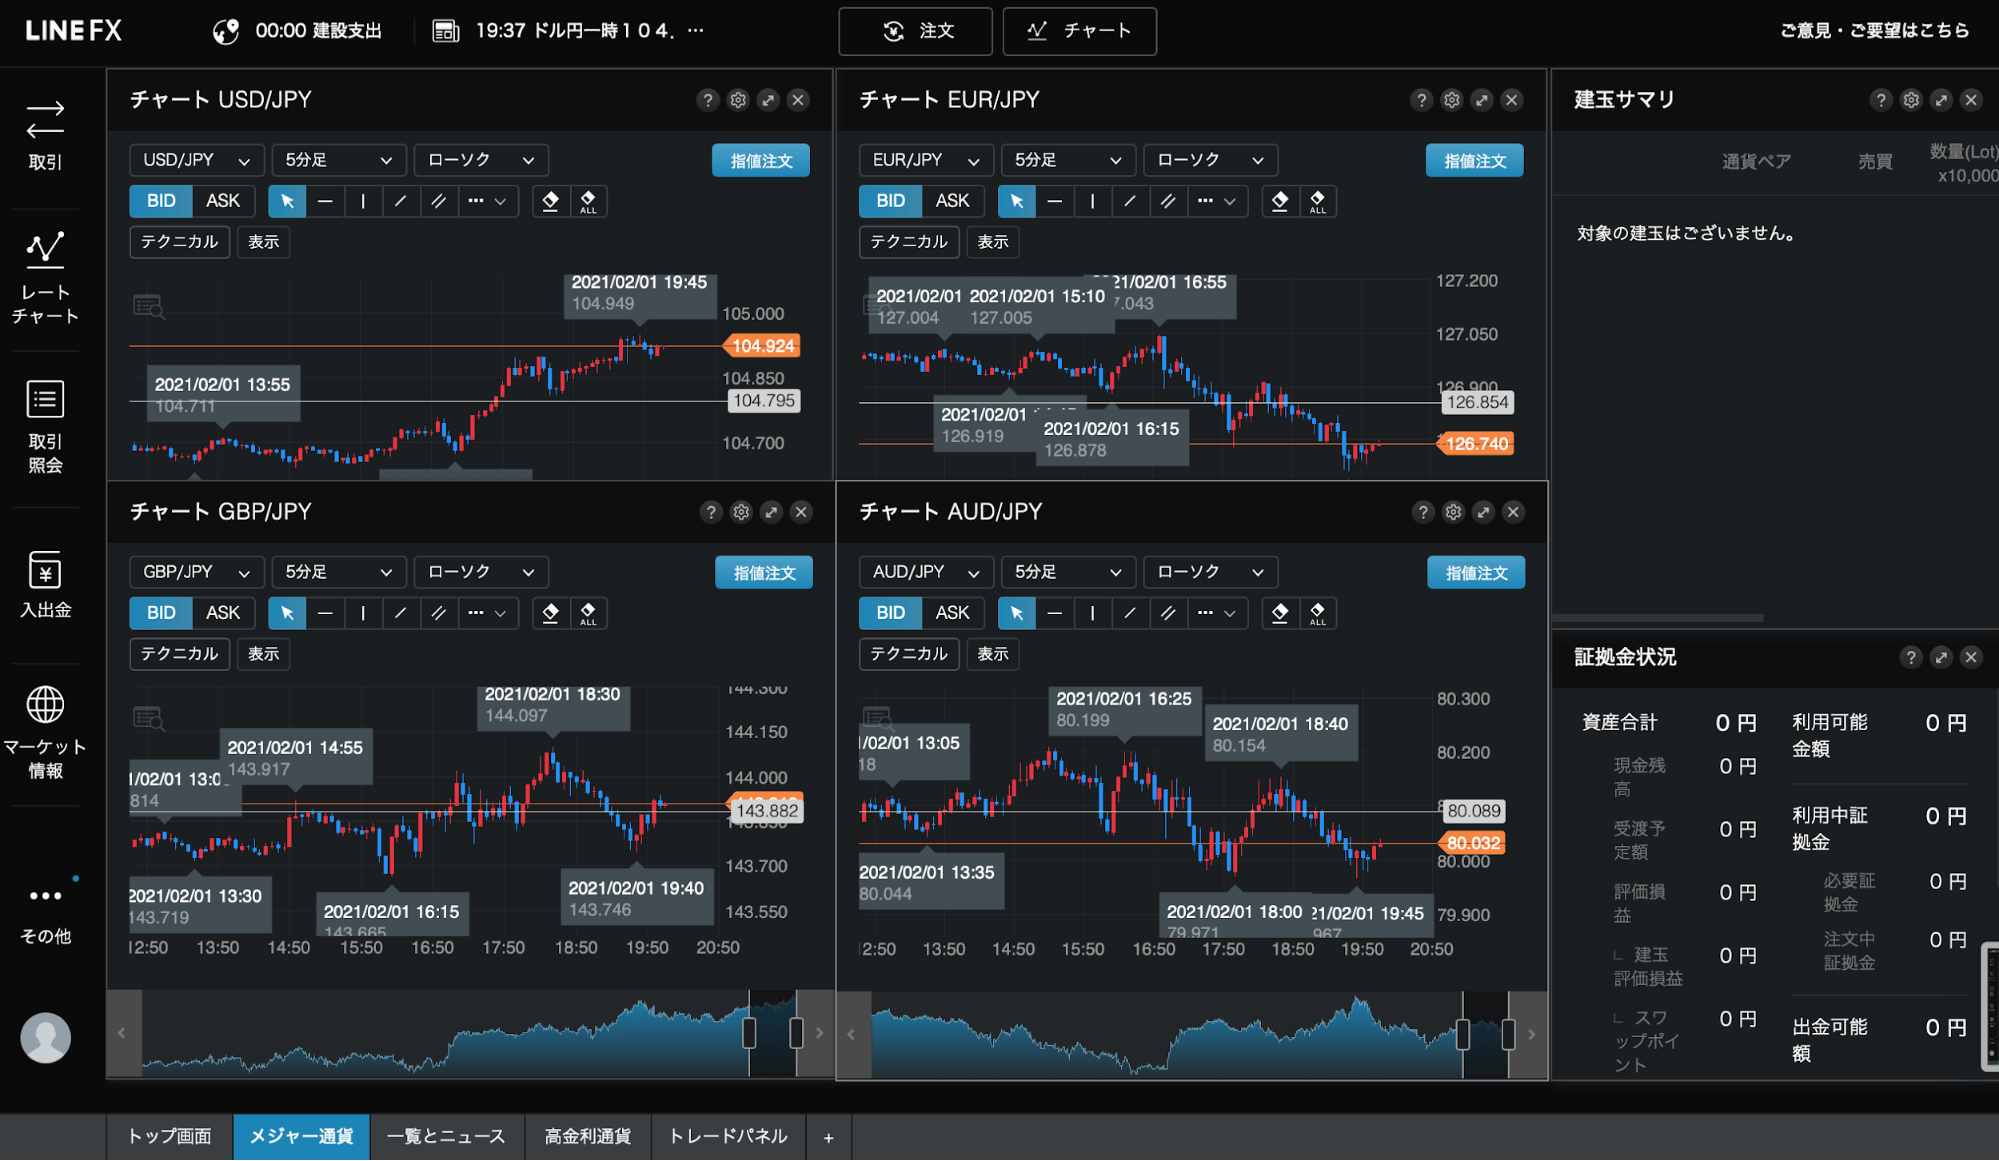Open settings gear of EUR/JPY chart panel
The width and height of the screenshot is (1999, 1161).
[1452, 100]
